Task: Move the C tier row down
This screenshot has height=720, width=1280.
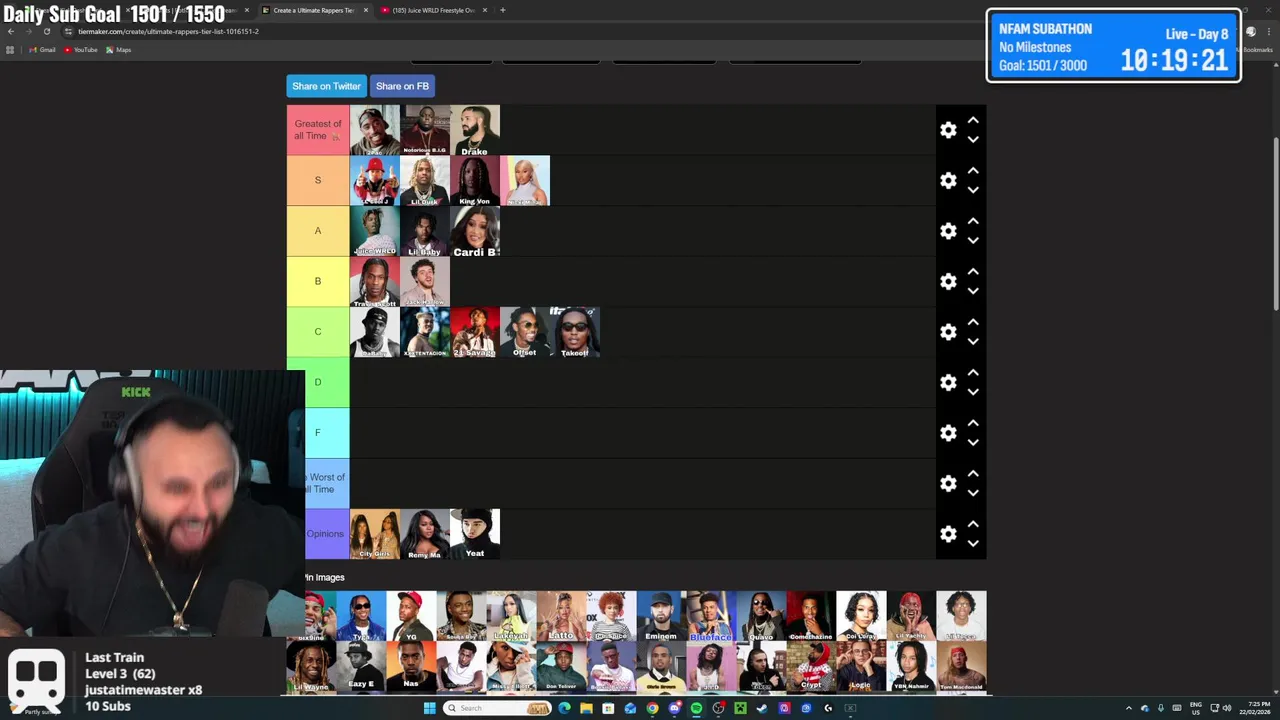Action: click(973, 342)
